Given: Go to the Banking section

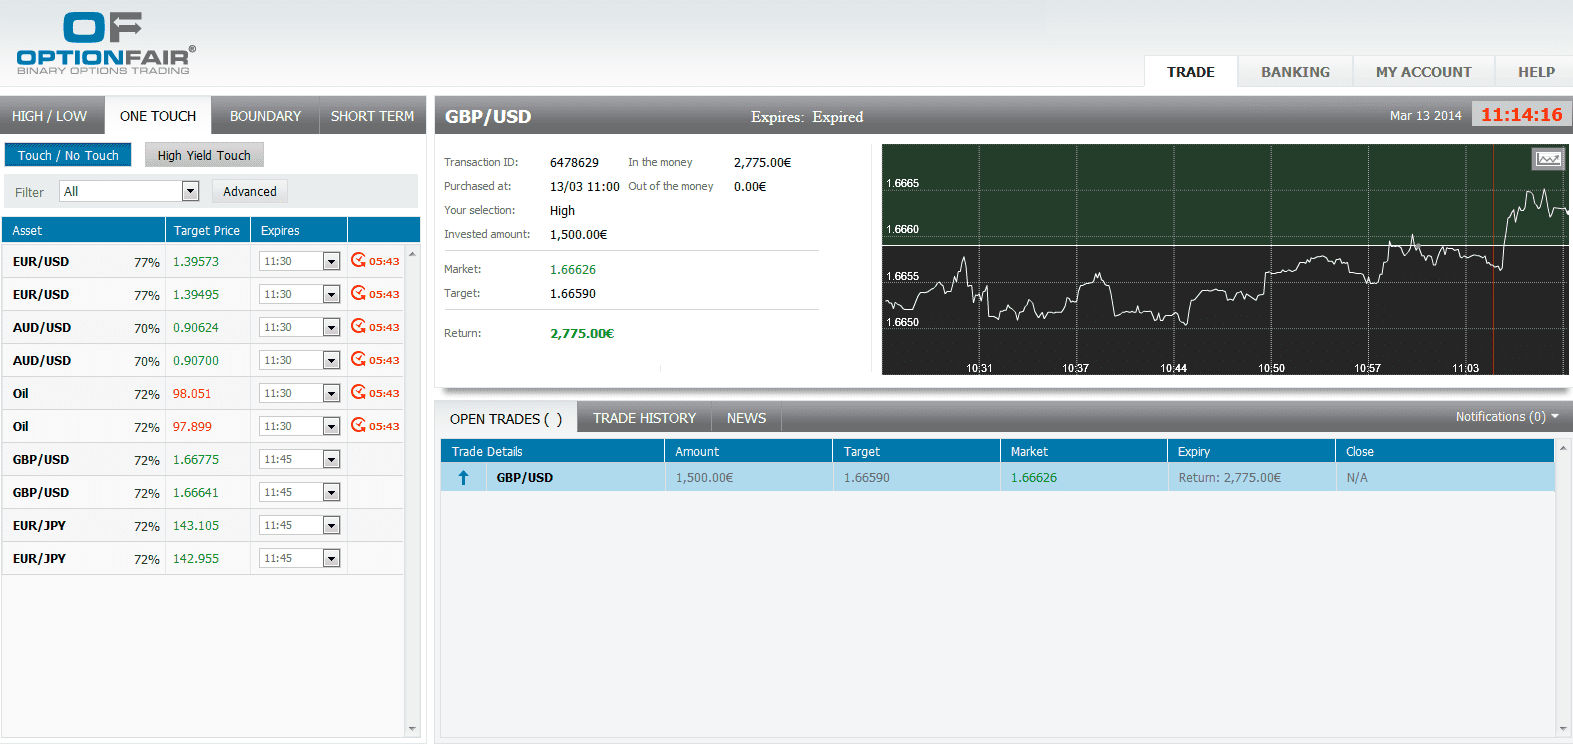Looking at the screenshot, I should point(1295,72).
